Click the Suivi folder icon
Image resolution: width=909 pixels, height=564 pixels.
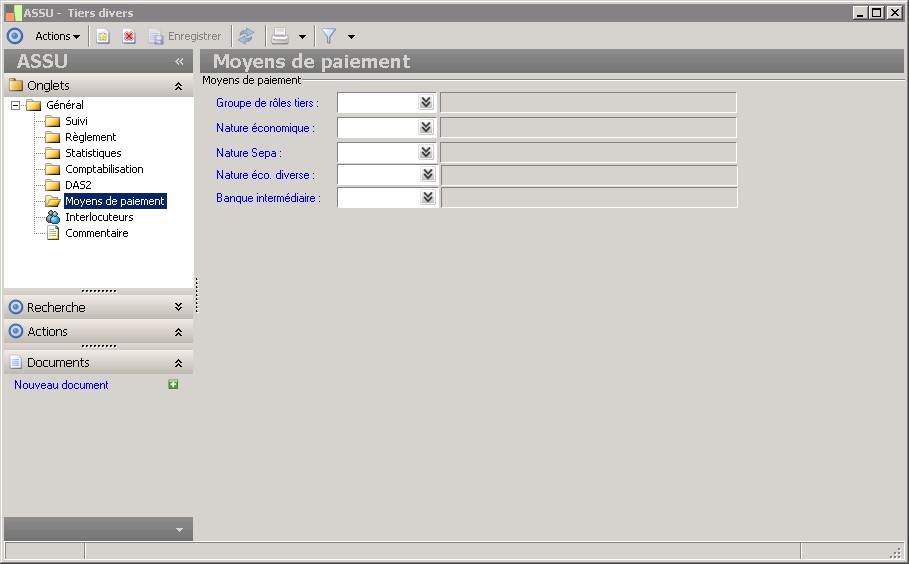tap(53, 121)
